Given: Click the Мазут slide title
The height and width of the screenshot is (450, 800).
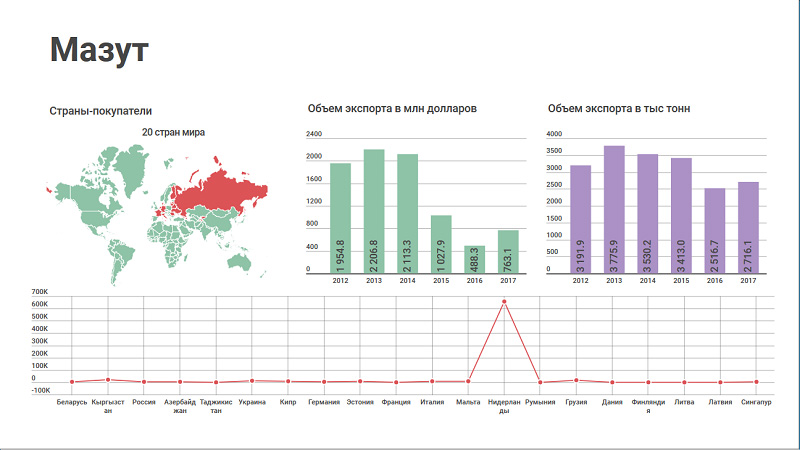Looking at the screenshot, I should click(x=99, y=49).
